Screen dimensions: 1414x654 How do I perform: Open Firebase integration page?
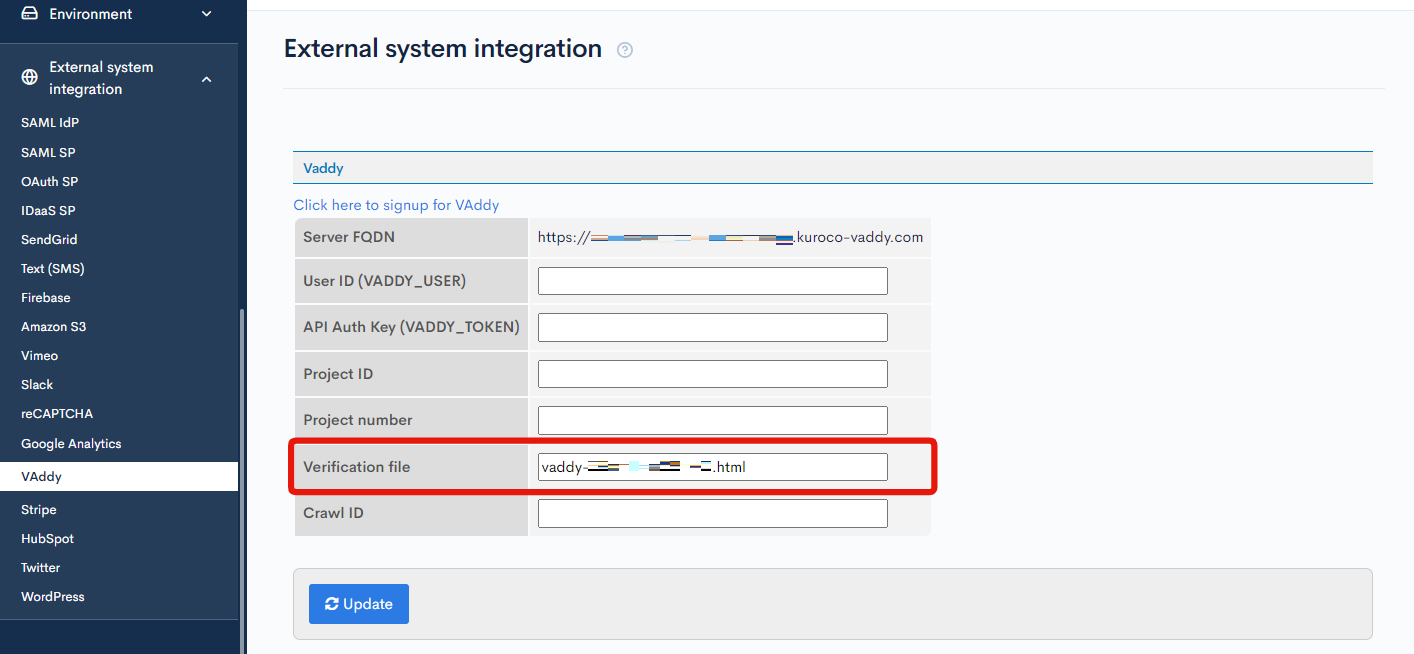tap(46, 298)
